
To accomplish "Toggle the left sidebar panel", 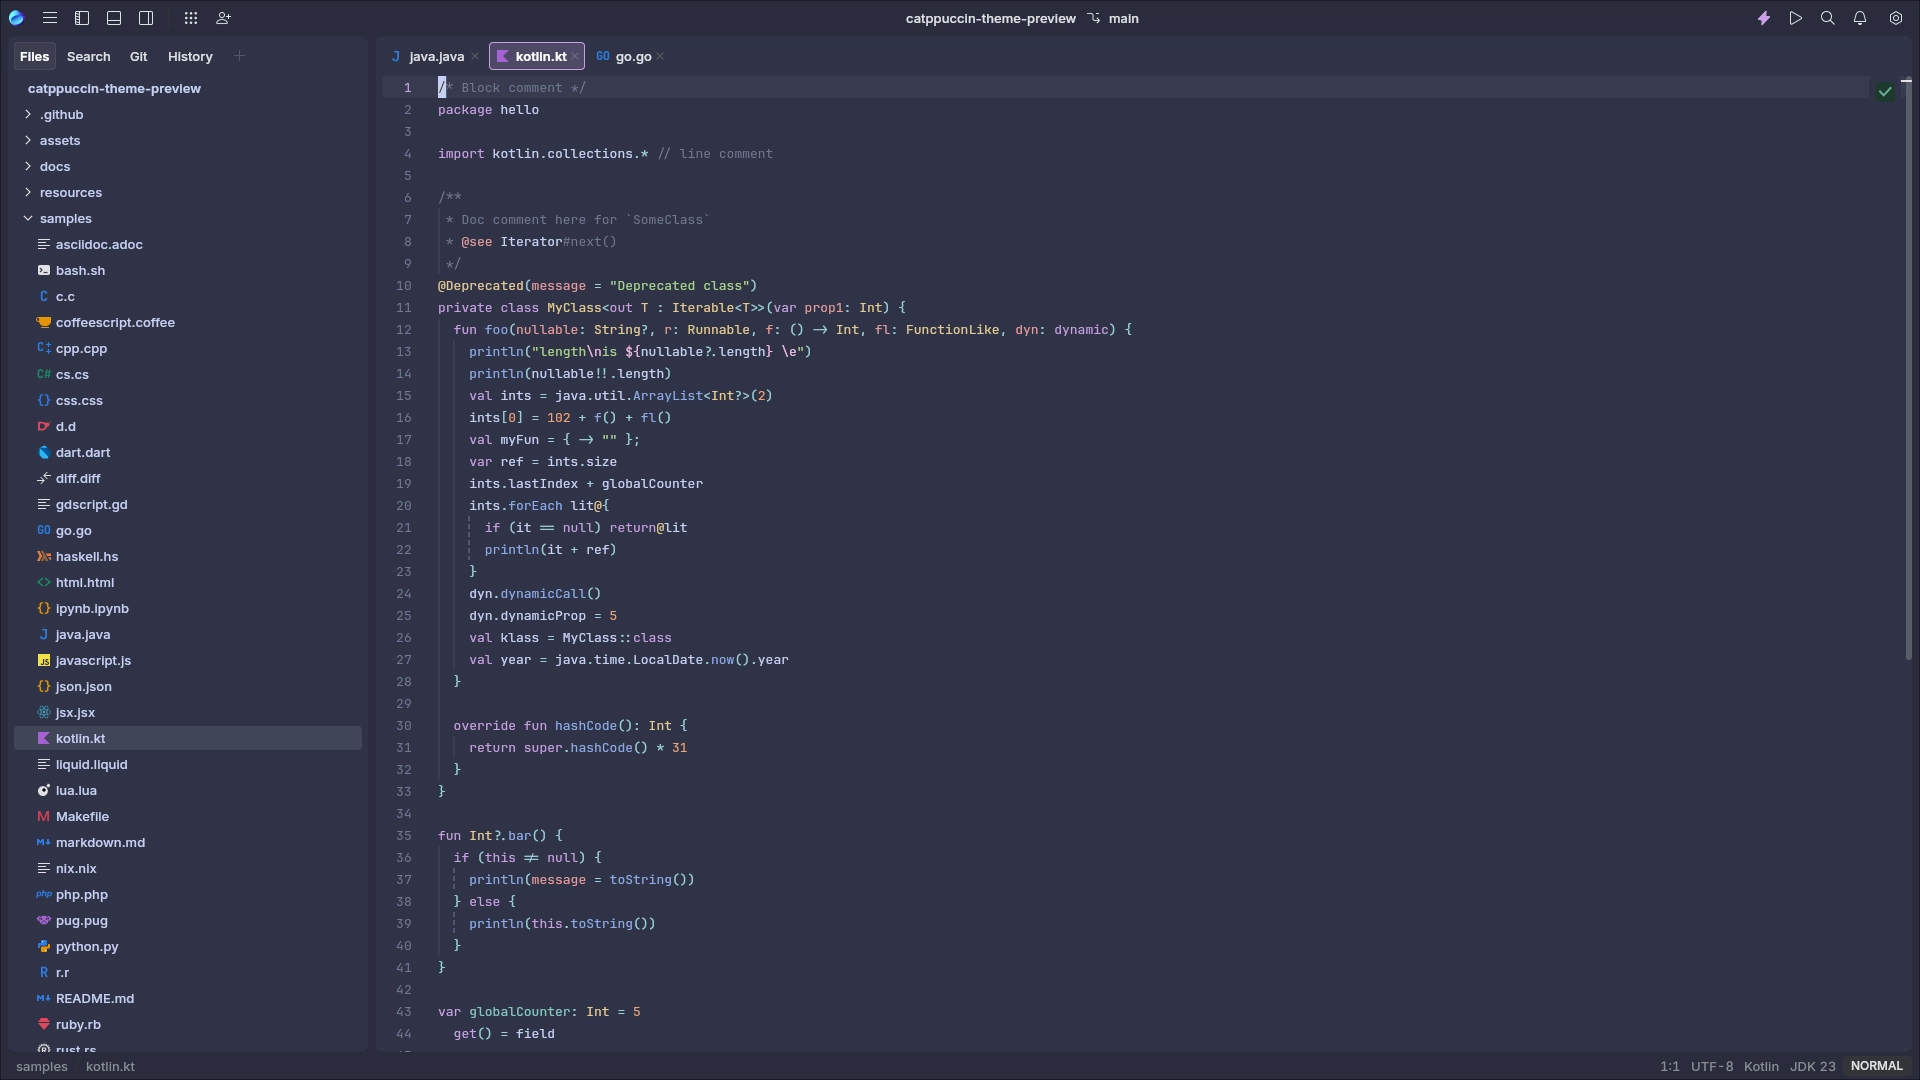I will 82,18.
